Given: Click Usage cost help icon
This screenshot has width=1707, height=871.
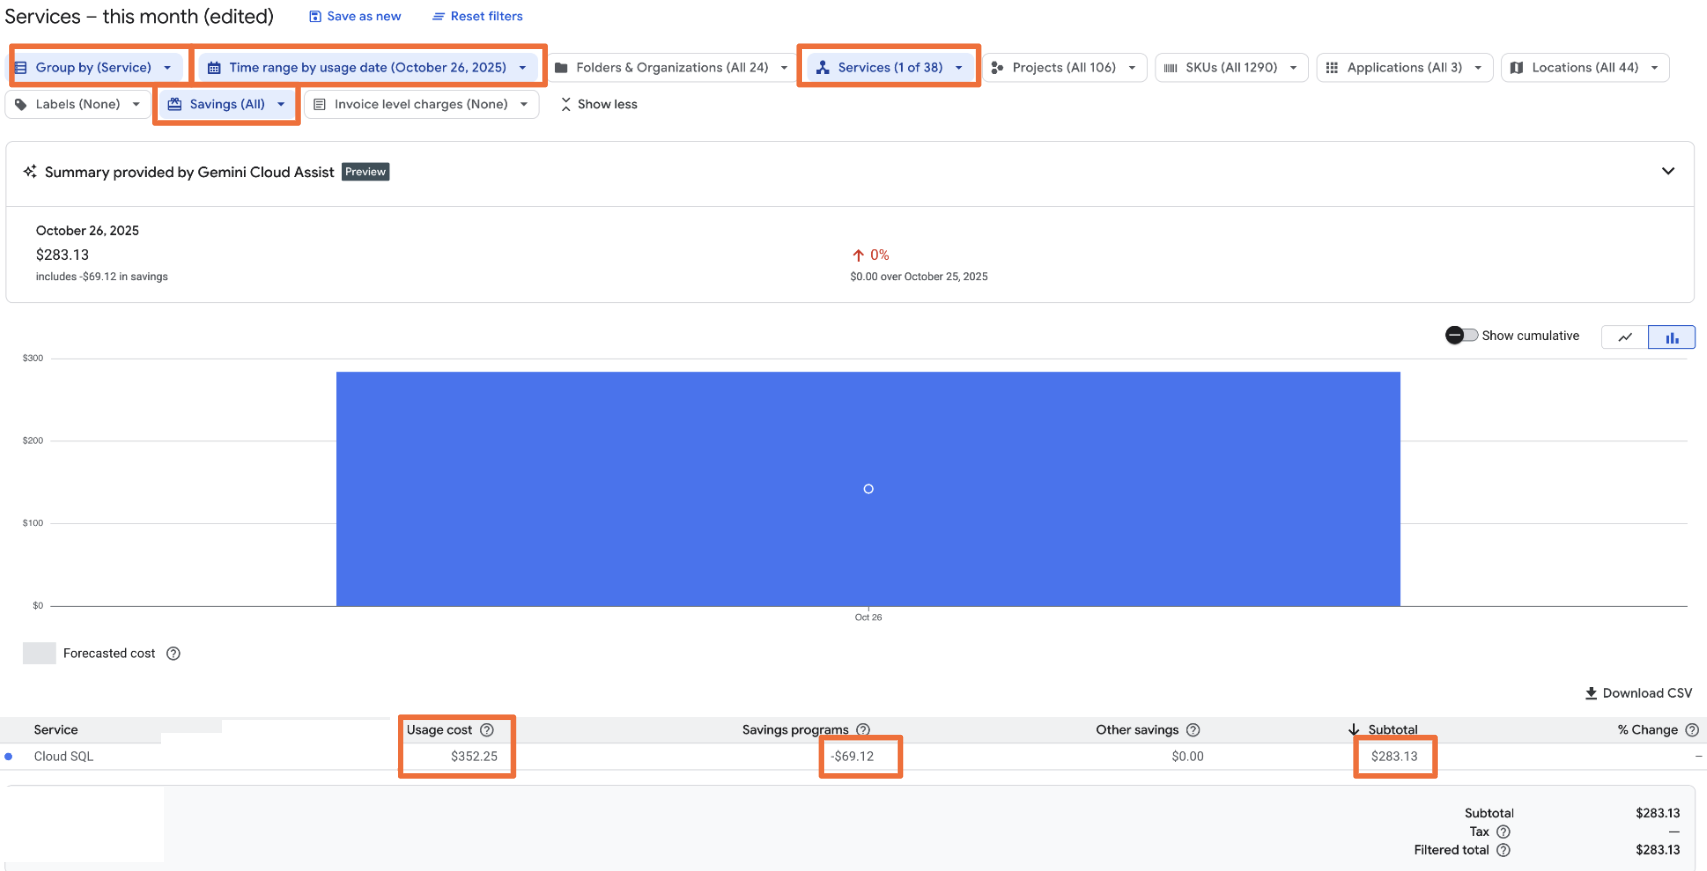Looking at the screenshot, I should coord(487,730).
